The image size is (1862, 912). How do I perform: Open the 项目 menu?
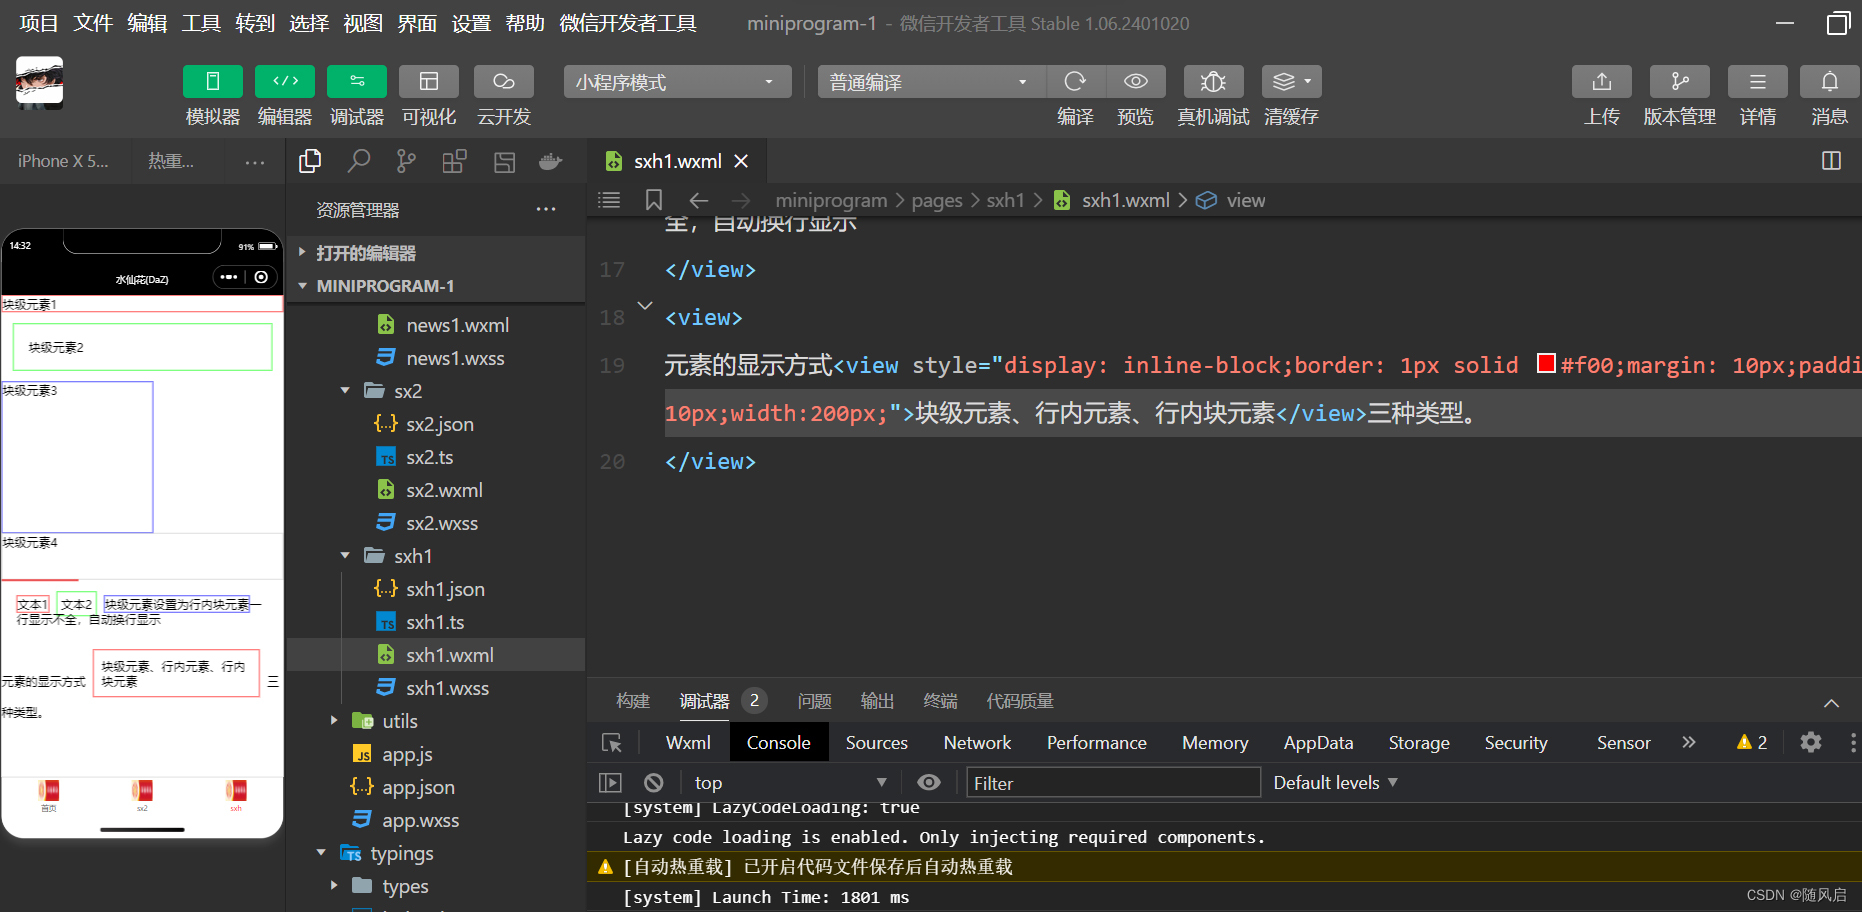point(39,23)
